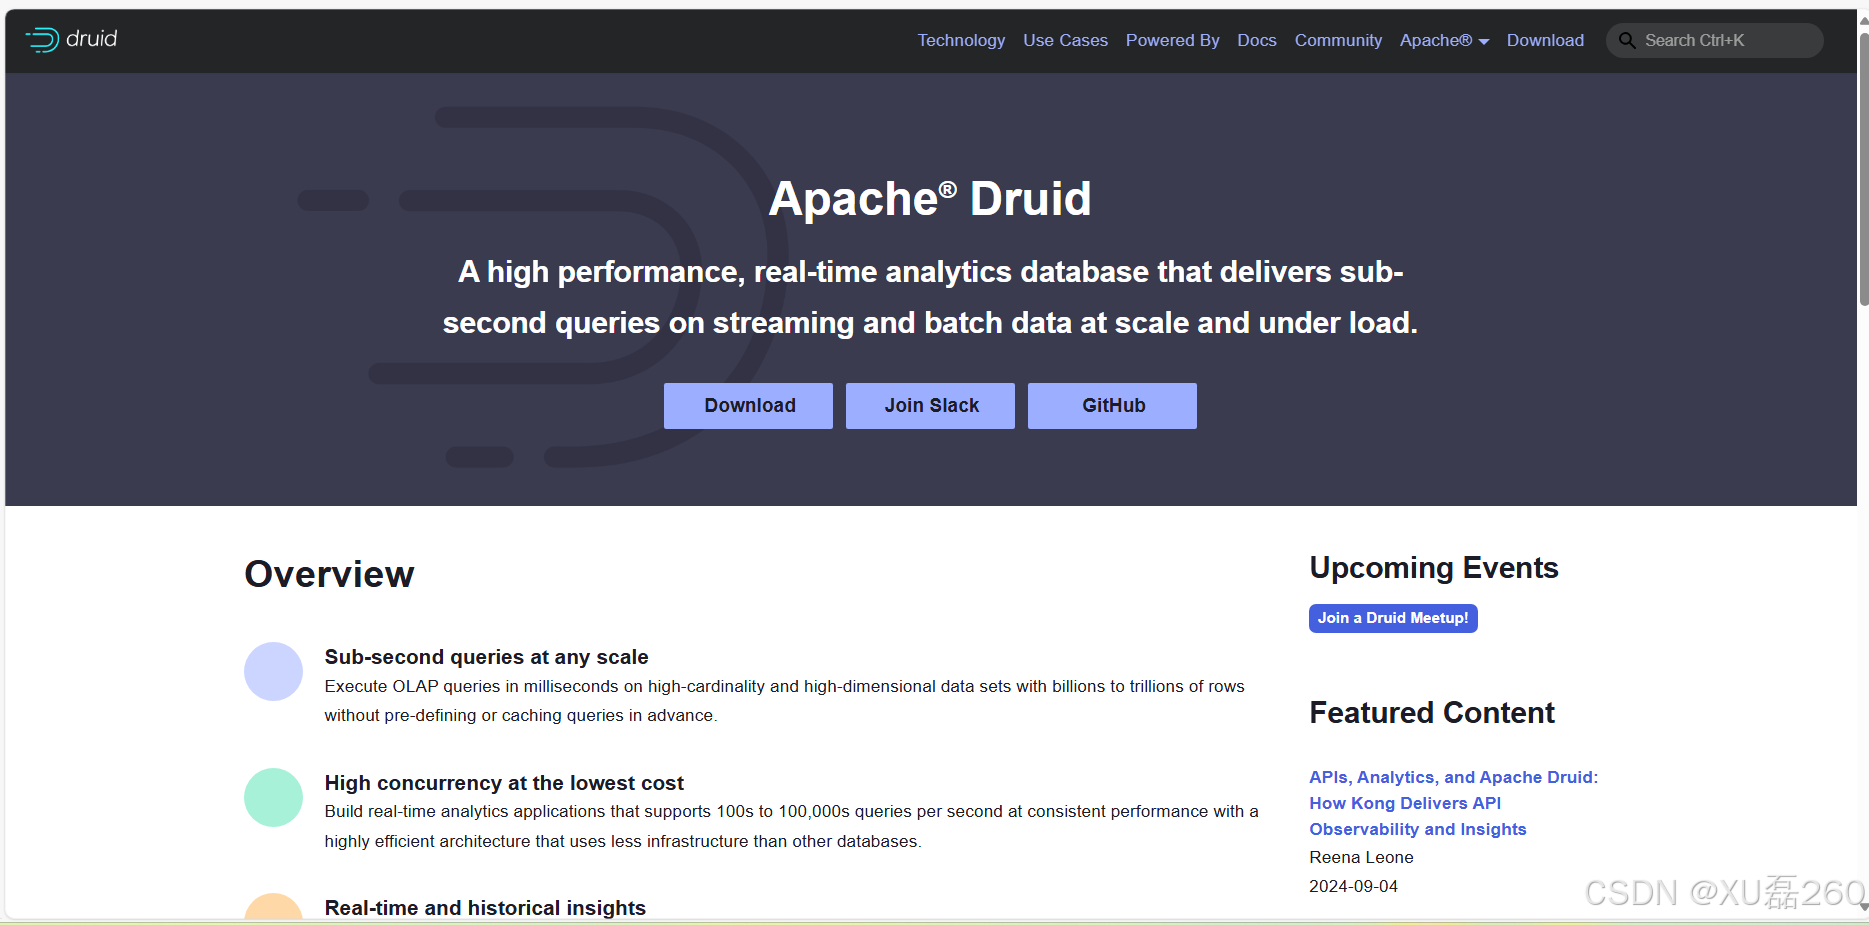
Task: Click the green High concurrency circle icon
Action: pyautogui.click(x=273, y=797)
